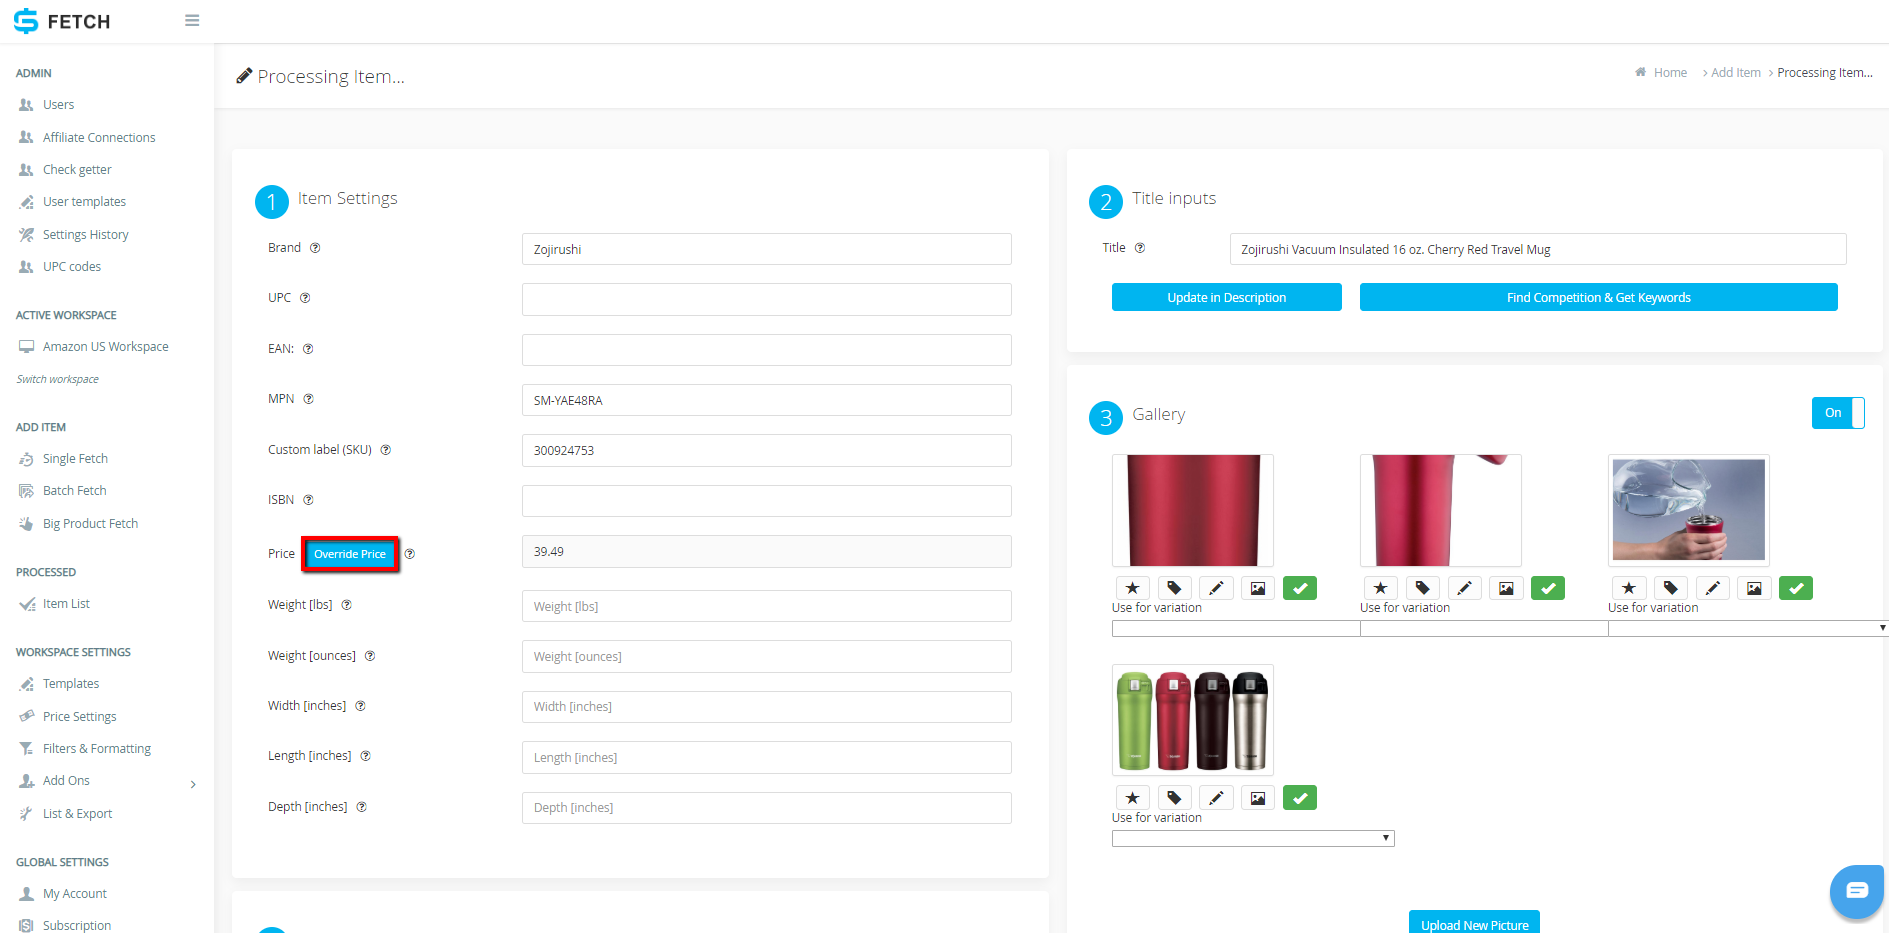This screenshot has width=1889, height=933.
Task: Open UPC codes in sidebar
Action: [71, 267]
